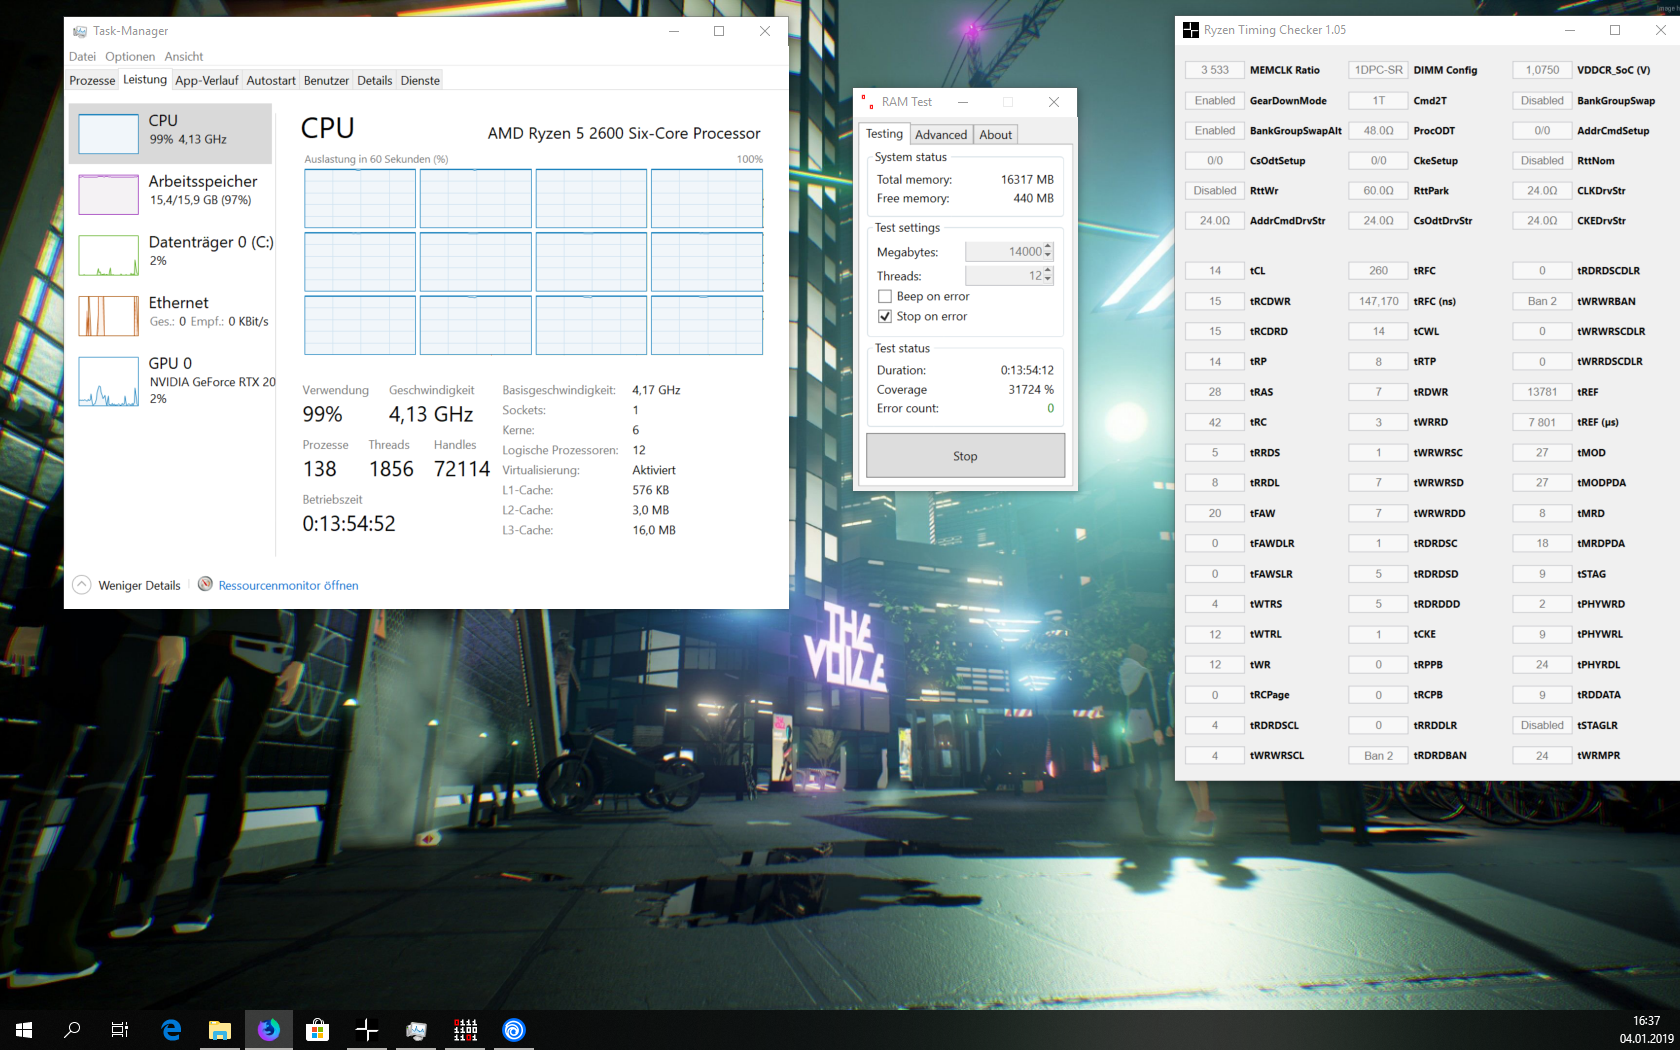Click the RttPark 60.0Ω value

click(1378, 191)
